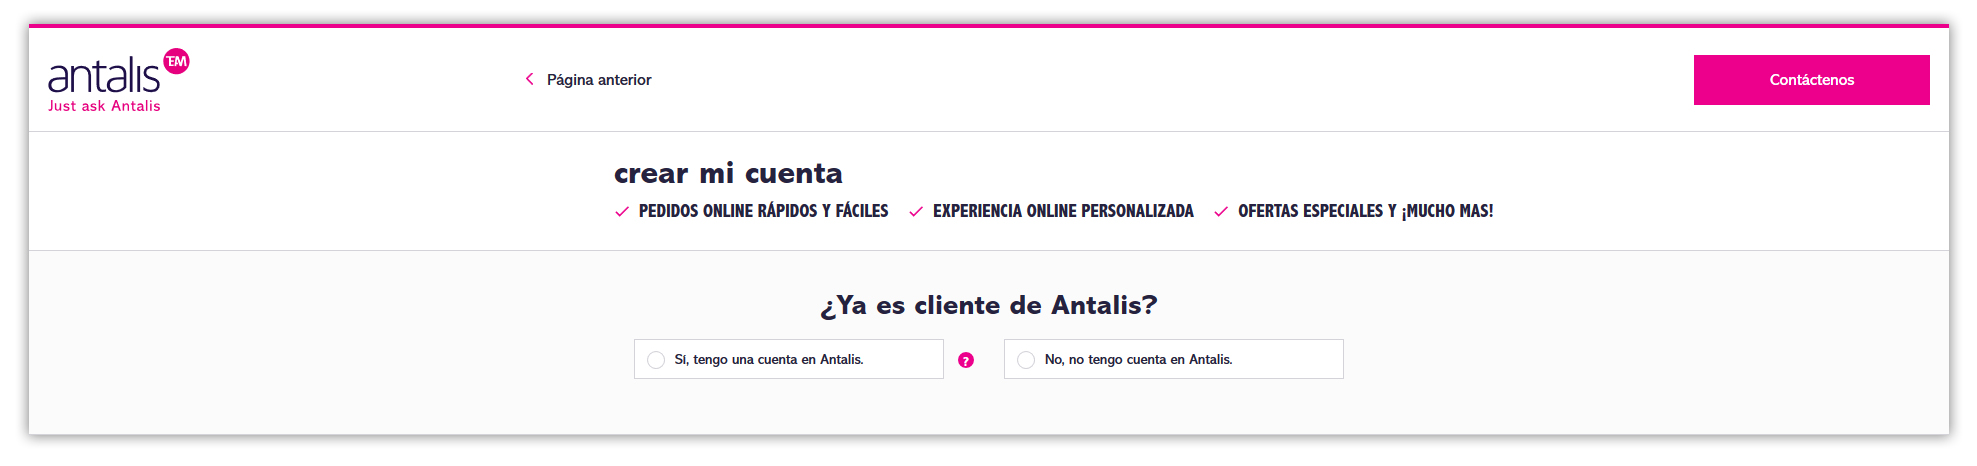Click the pink question mark help icon
This screenshot has width=1977, height=466.
click(966, 360)
